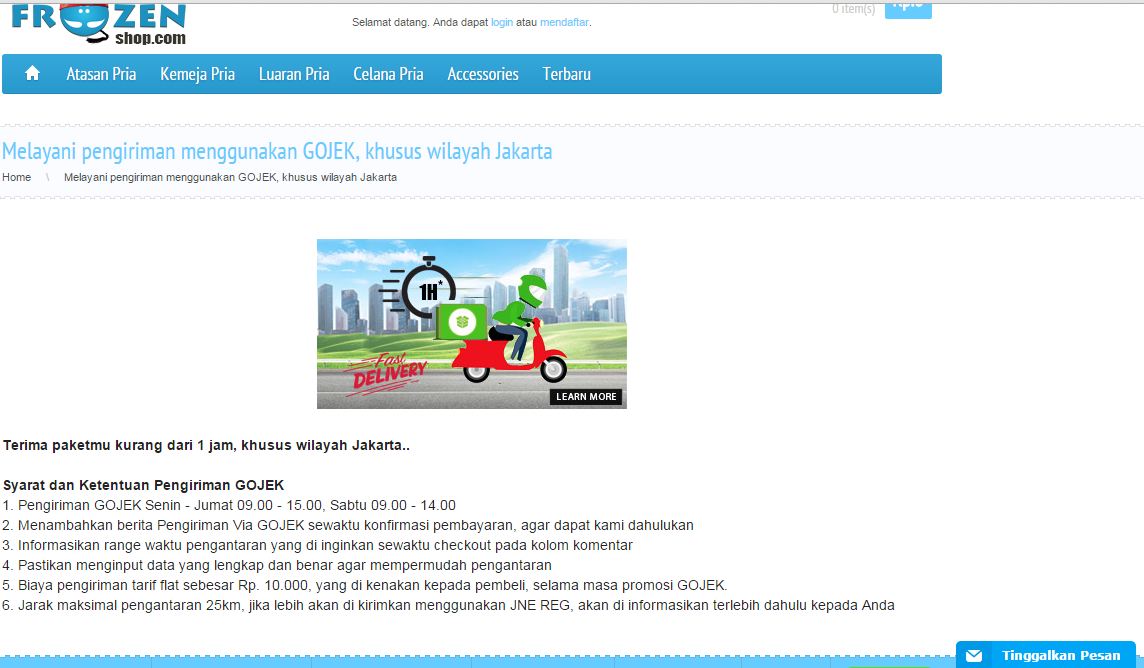Viewport: 1144px width, 668px height.
Task: Click the envelope icon in Tinggalkan Pesan
Action: pyautogui.click(x=974, y=656)
